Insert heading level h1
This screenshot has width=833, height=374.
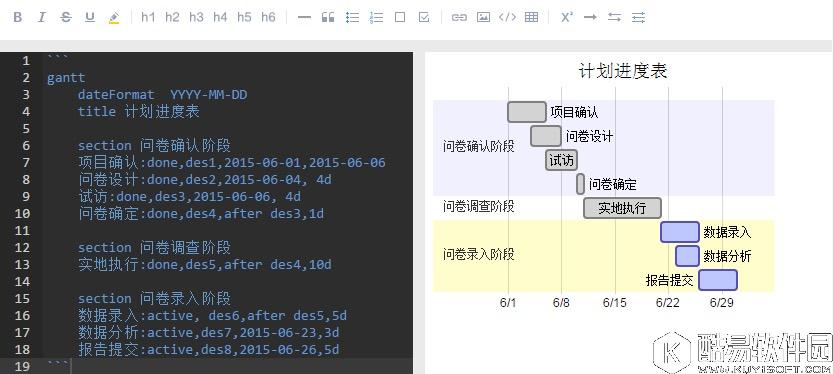[x=148, y=18]
